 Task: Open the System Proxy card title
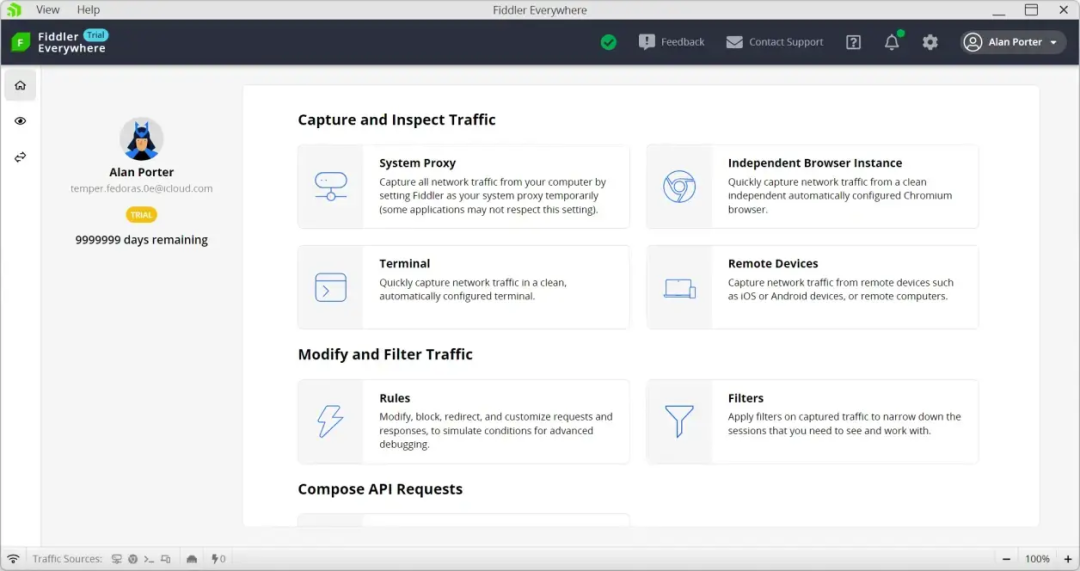[x=417, y=163]
